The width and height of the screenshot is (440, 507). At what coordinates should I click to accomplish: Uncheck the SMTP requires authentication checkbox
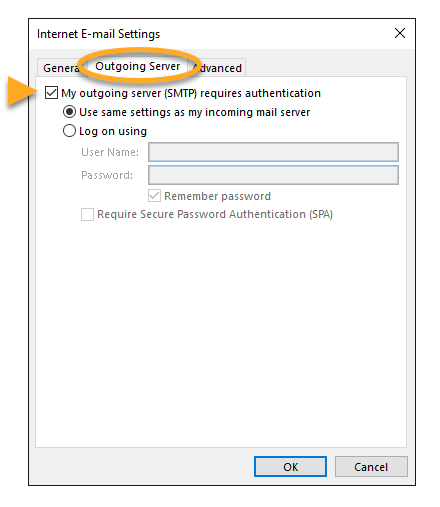click(x=51, y=93)
